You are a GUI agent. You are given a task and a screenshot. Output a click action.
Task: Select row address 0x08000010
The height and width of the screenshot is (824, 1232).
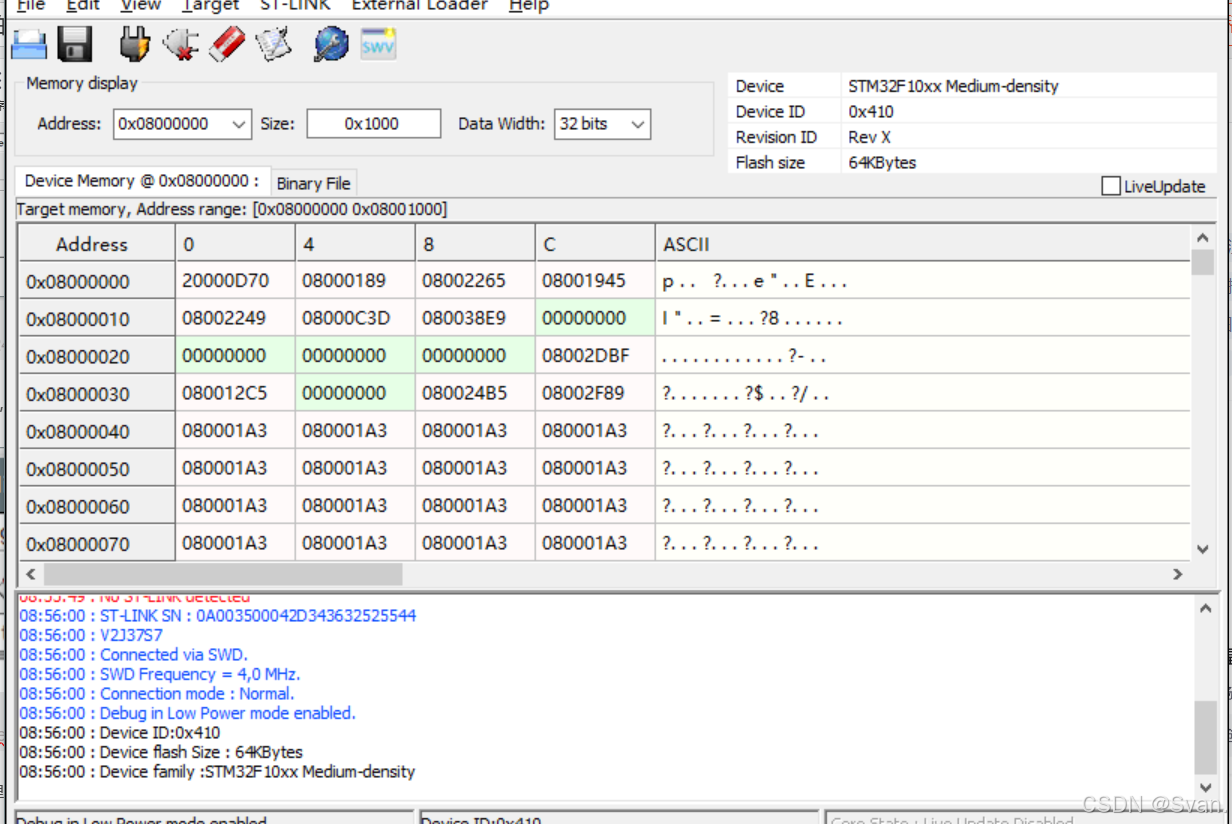(x=97, y=319)
